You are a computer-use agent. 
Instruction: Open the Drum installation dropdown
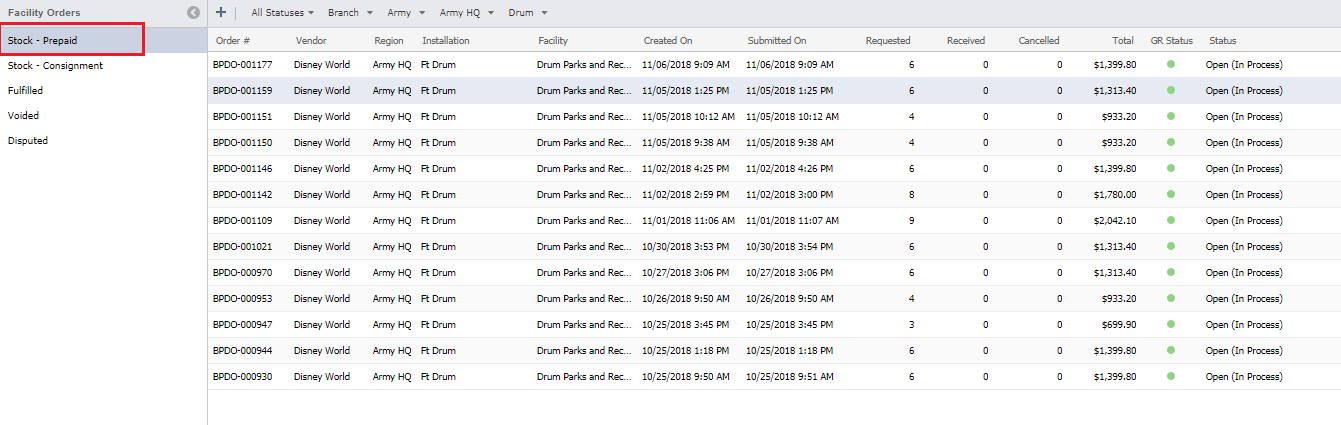pos(527,13)
